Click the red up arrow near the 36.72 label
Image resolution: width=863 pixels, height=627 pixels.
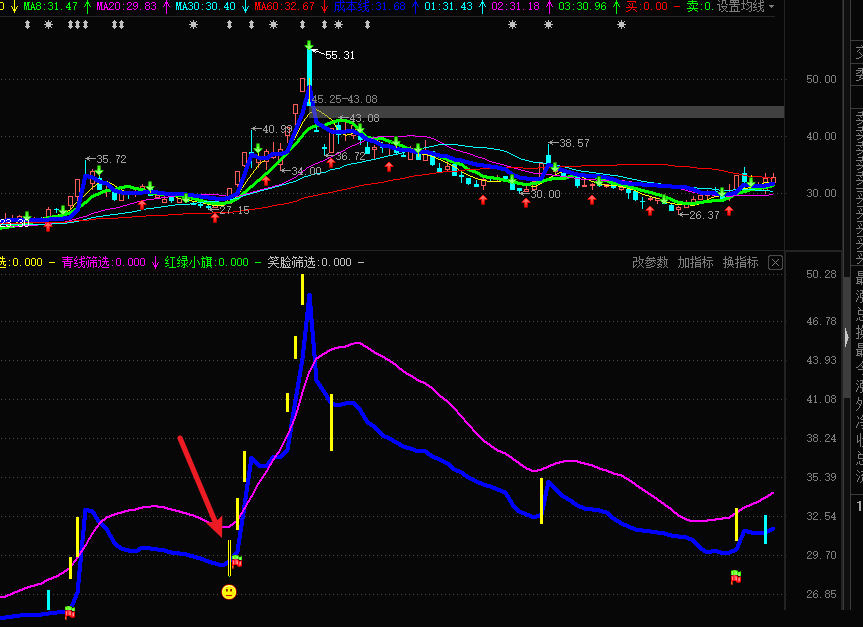[331, 162]
